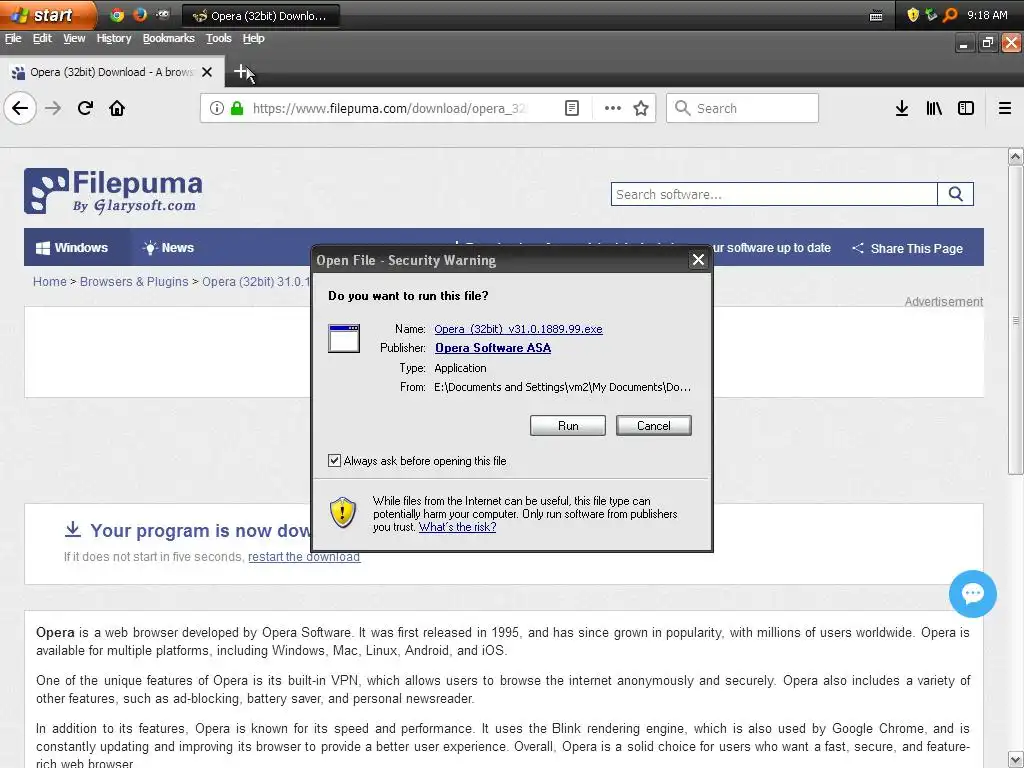Image resolution: width=1024 pixels, height=768 pixels.
Task: Go to the Firefox home page
Action: pos(117,108)
